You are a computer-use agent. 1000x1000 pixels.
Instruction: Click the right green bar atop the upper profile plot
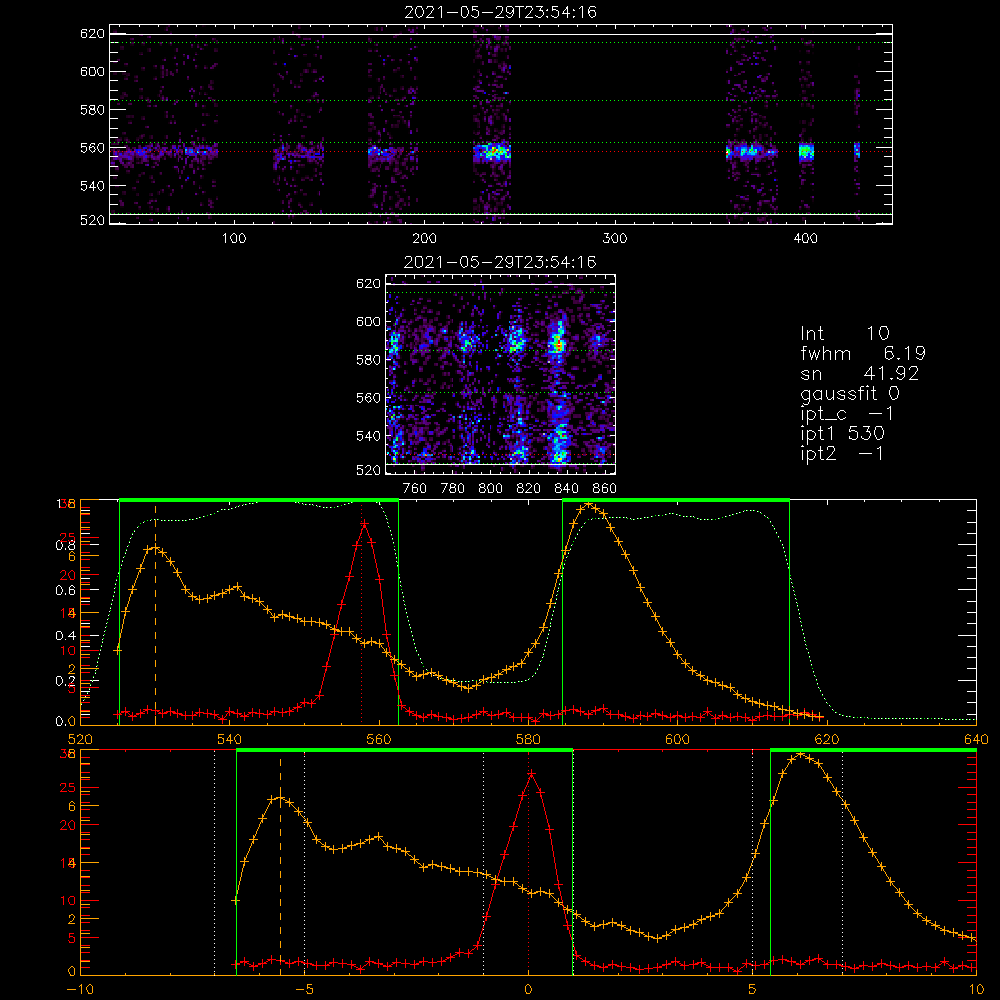[x=676, y=500]
